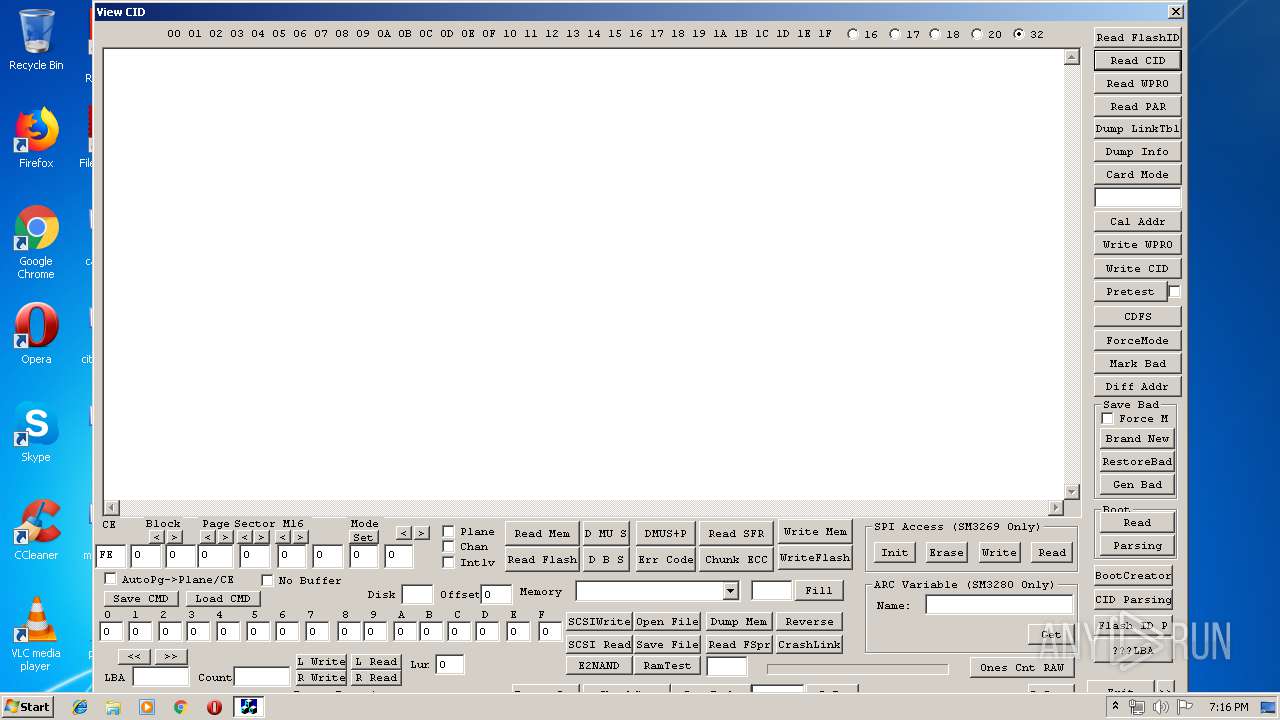
Task: Open Opera from the taskbar
Action: tap(214, 707)
